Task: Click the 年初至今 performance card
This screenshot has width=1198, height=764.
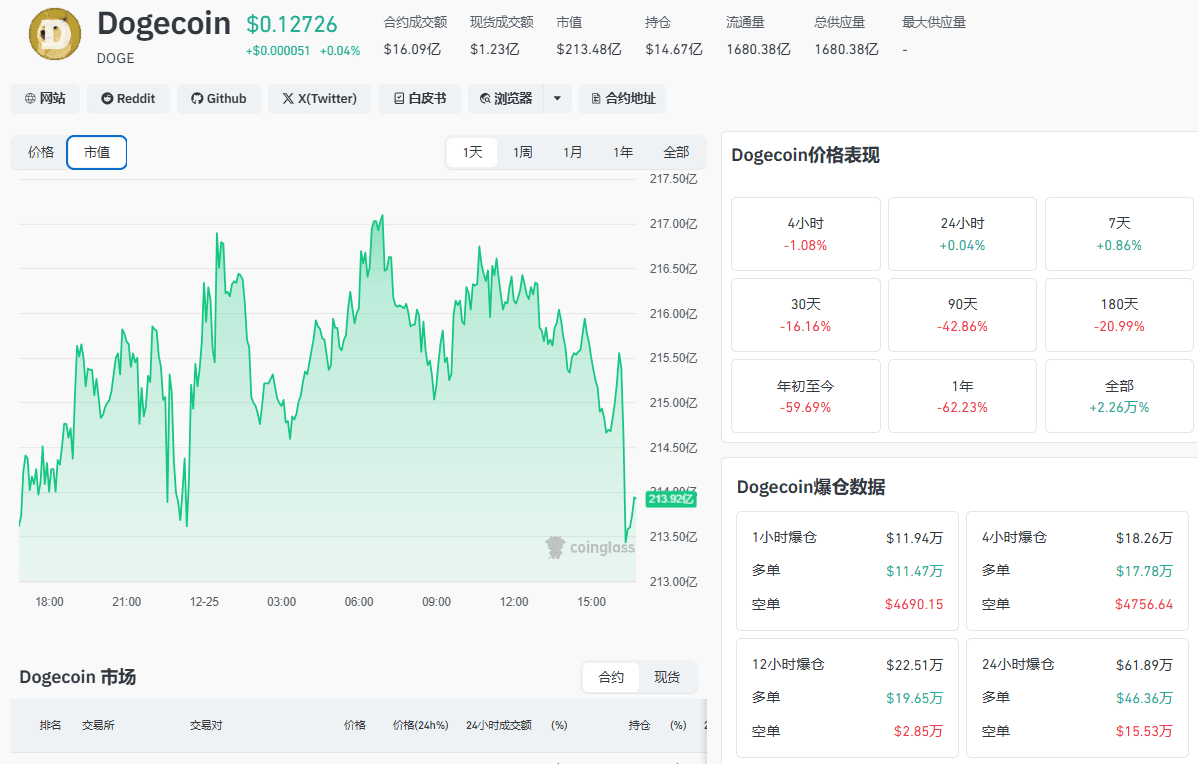Action: coord(806,396)
